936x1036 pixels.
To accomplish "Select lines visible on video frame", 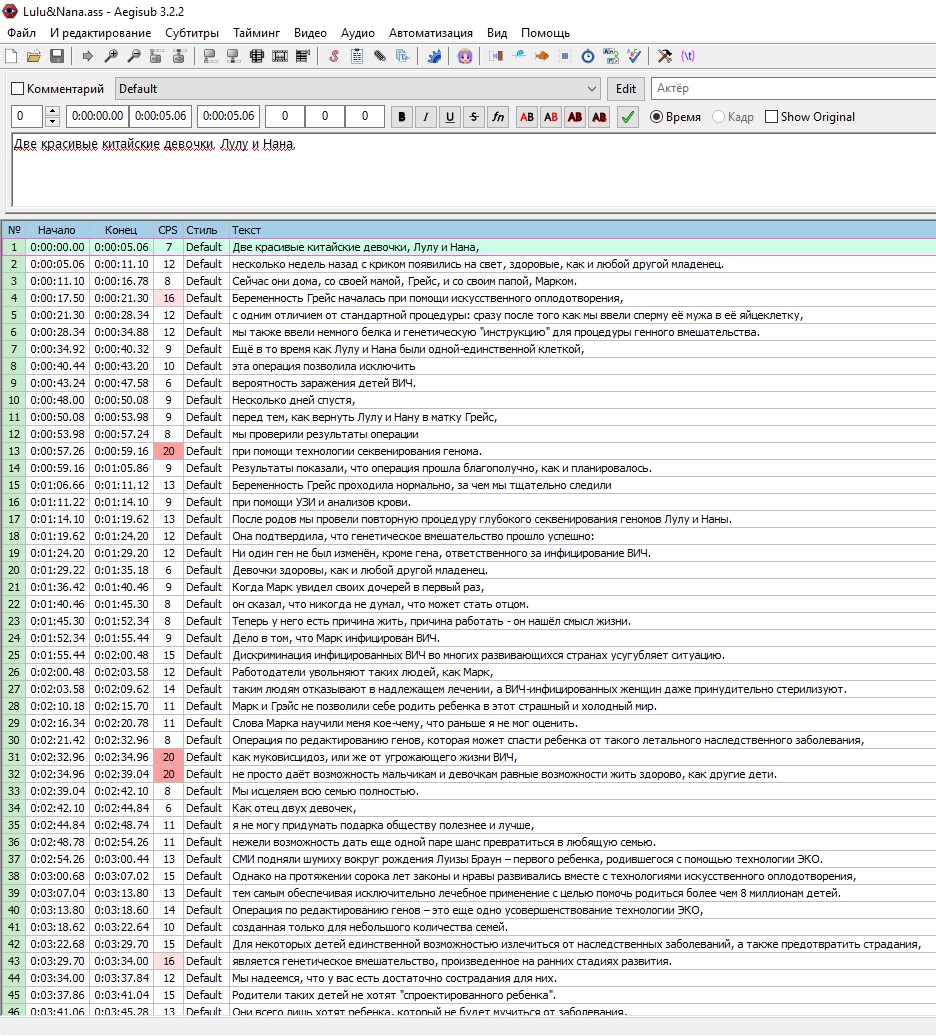I will tap(257, 56).
